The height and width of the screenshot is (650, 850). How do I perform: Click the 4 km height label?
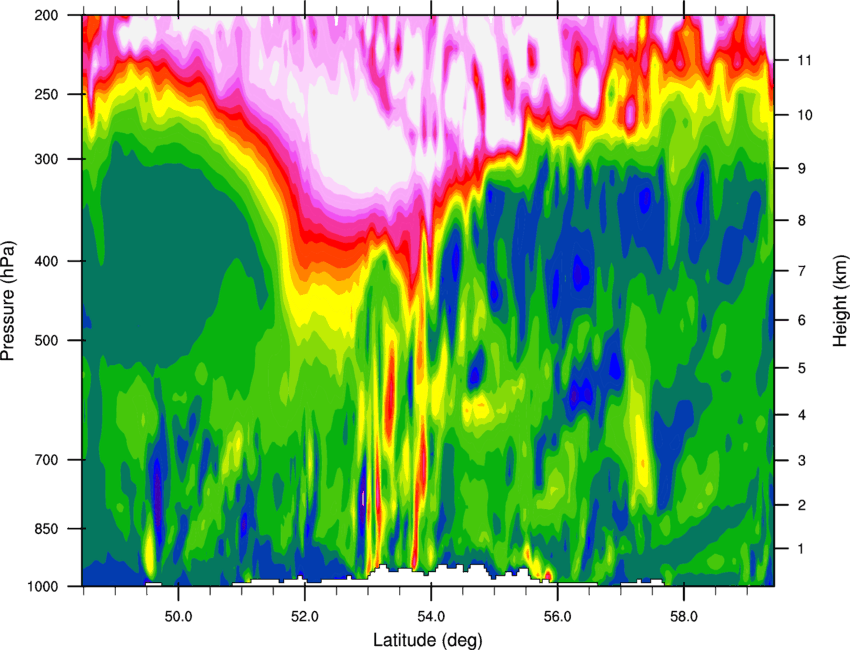coord(802,415)
